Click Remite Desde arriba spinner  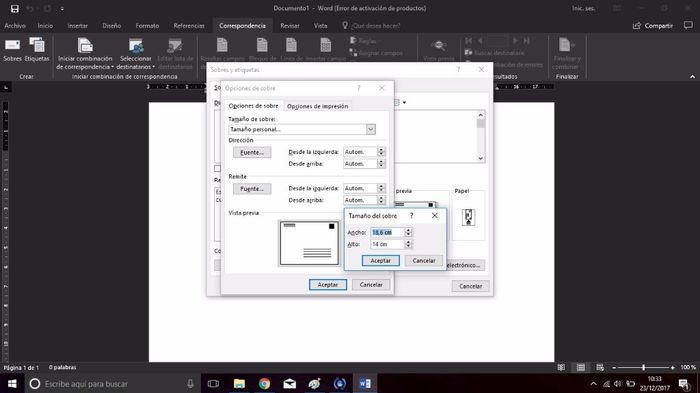[x=381, y=200]
